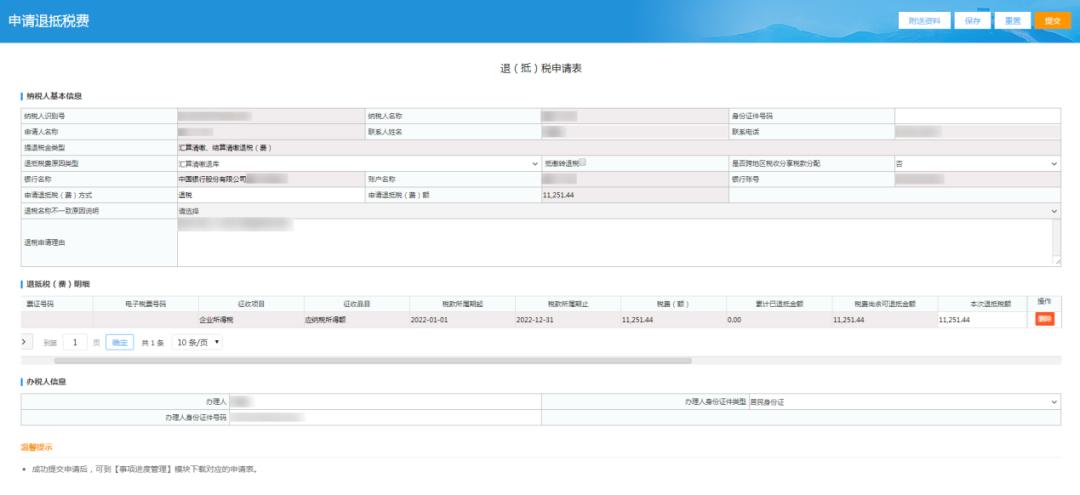Click the 共 1 条 record count text
This screenshot has height=495, width=1080.
coord(152,343)
